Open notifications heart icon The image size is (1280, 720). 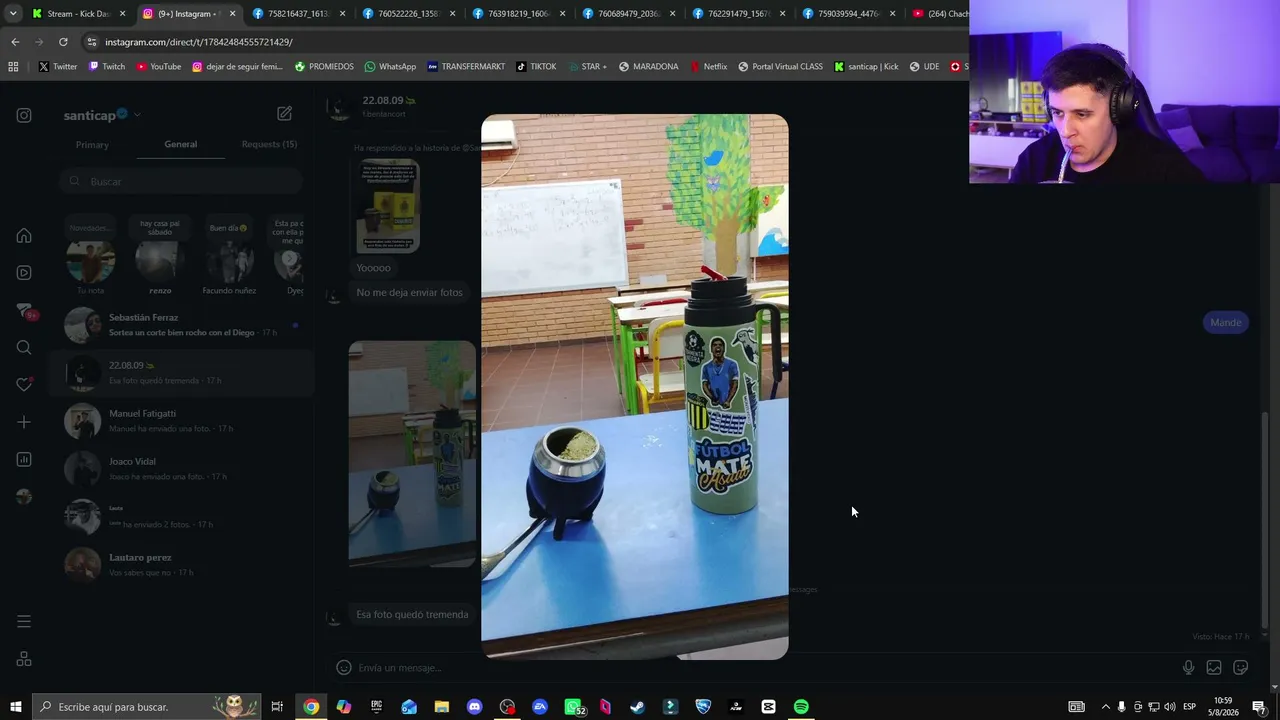pos(24,385)
